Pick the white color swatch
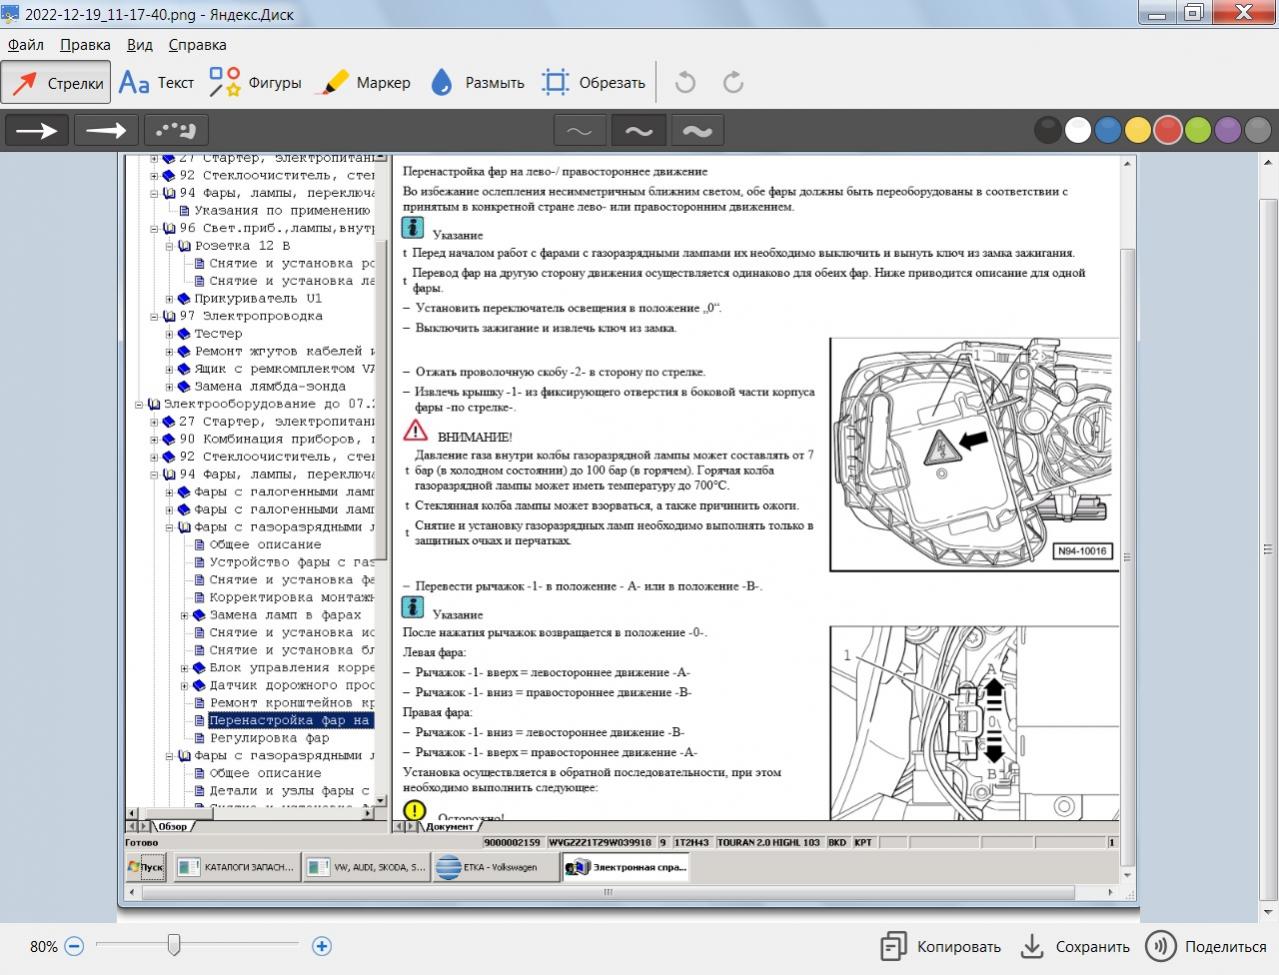1279x975 pixels. tap(1077, 130)
